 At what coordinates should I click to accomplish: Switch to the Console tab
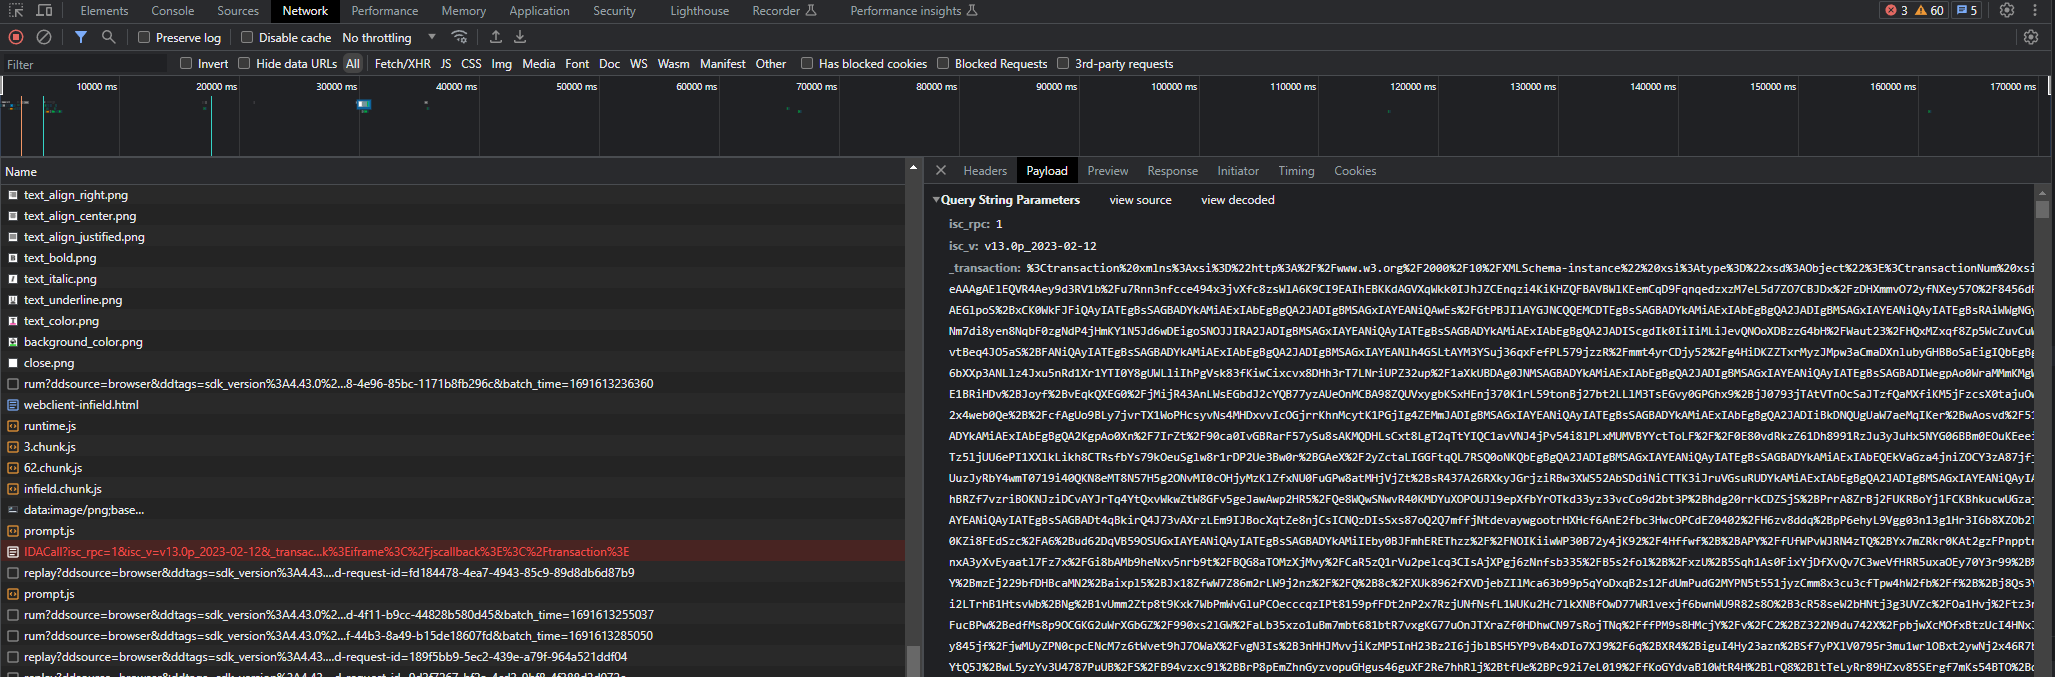point(173,11)
